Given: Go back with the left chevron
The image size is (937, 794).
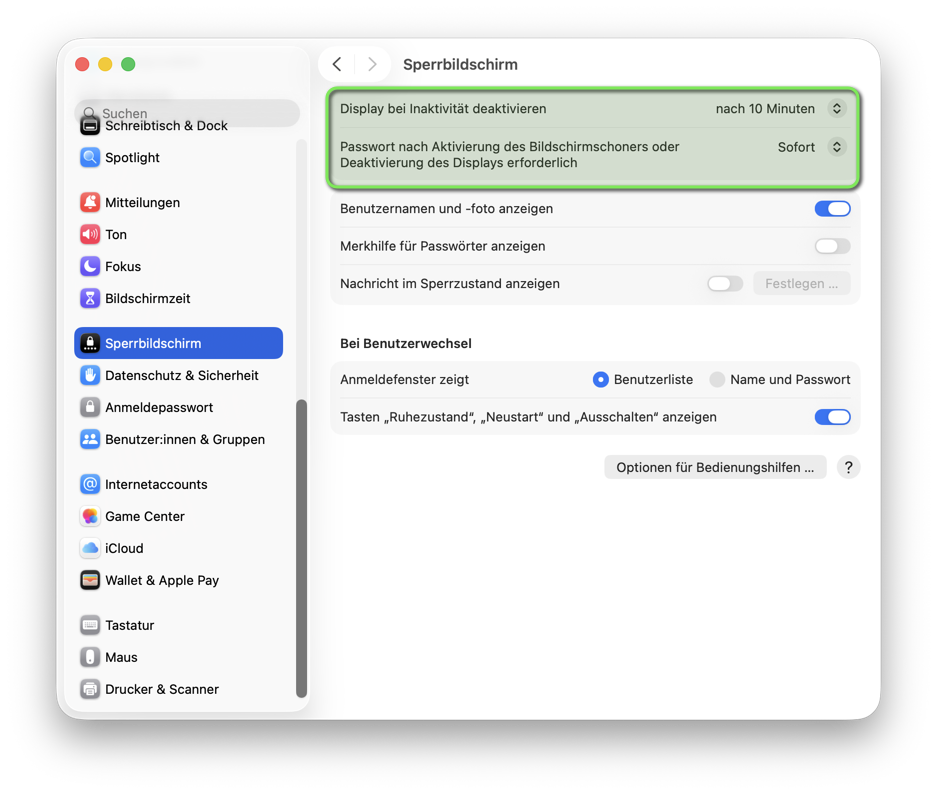Looking at the screenshot, I should pyautogui.click(x=337, y=64).
